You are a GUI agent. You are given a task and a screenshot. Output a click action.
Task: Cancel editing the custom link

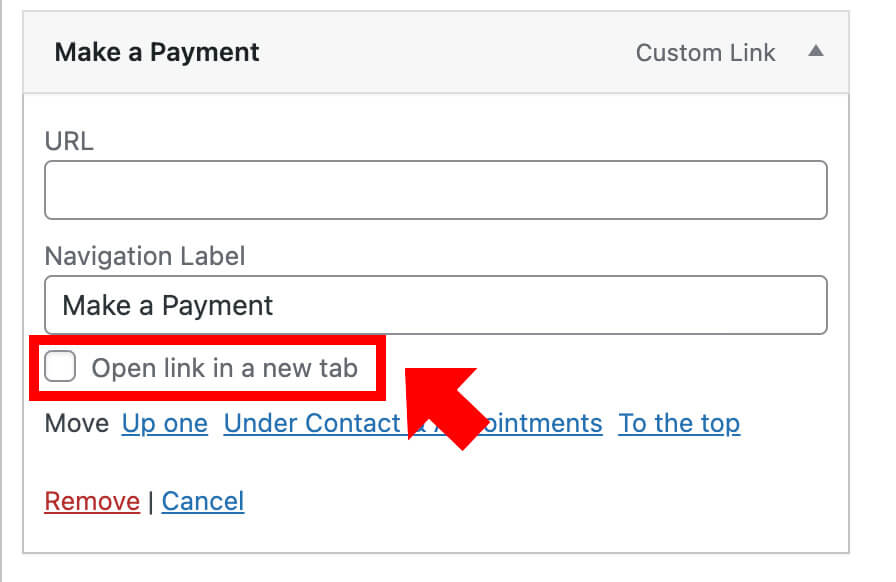pyautogui.click(x=203, y=501)
